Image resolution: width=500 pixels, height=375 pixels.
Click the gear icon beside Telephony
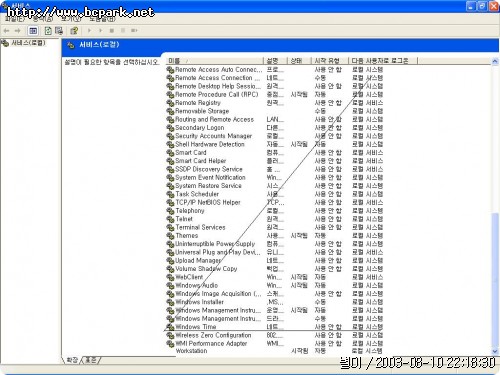pos(170,211)
